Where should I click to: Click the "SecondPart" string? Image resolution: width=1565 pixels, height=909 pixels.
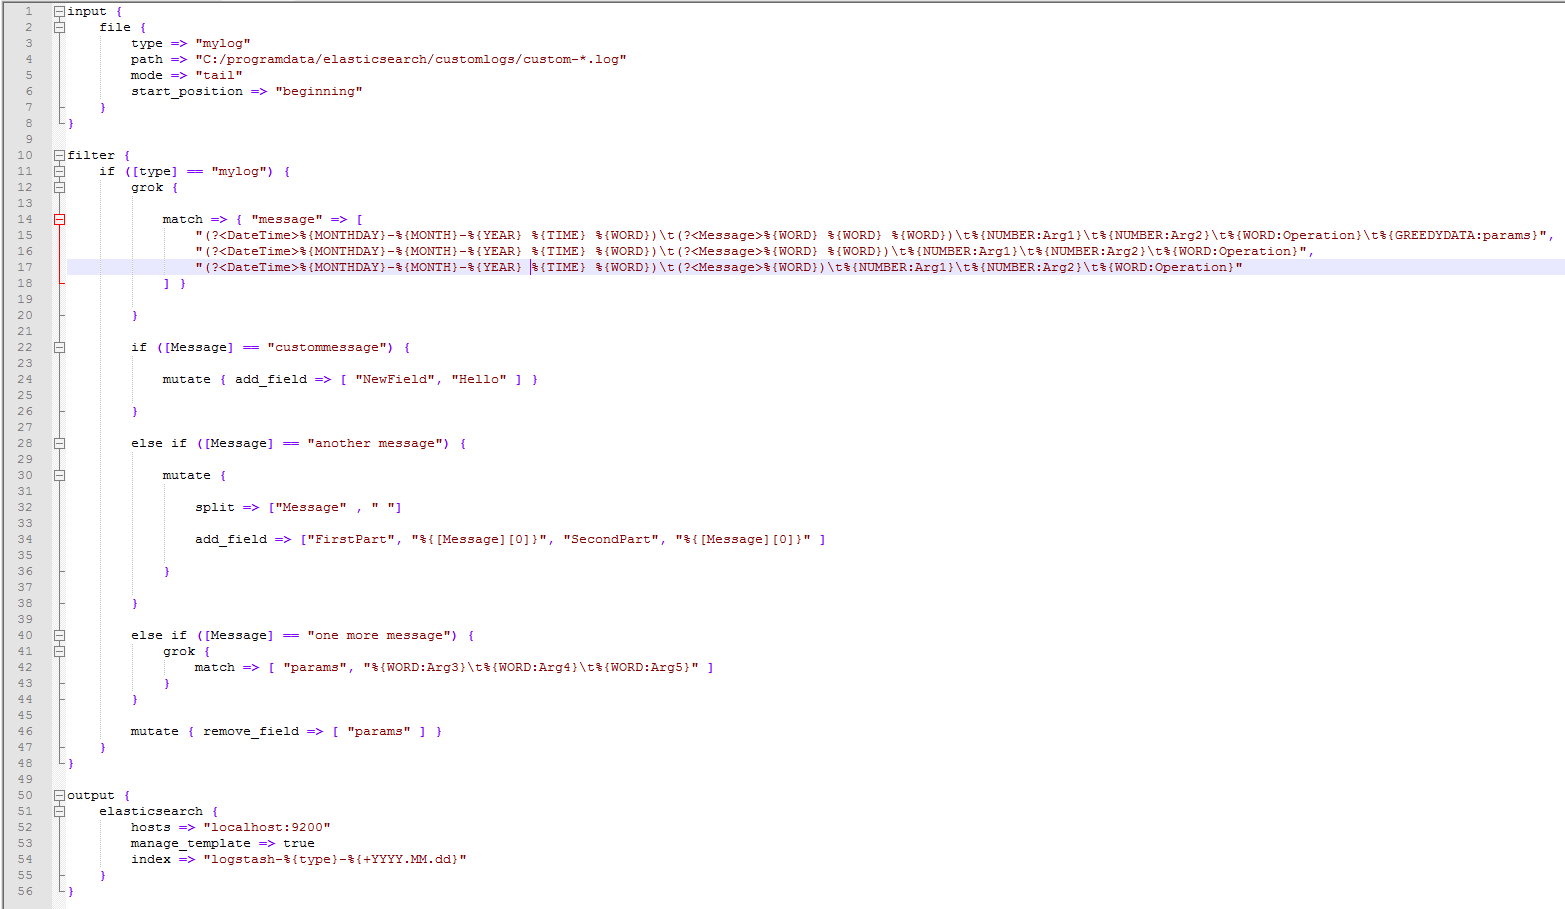point(611,539)
